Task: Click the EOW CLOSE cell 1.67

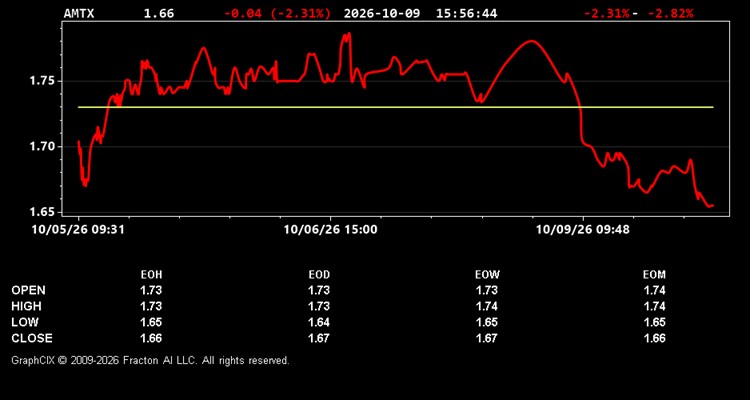Action: point(487,338)
